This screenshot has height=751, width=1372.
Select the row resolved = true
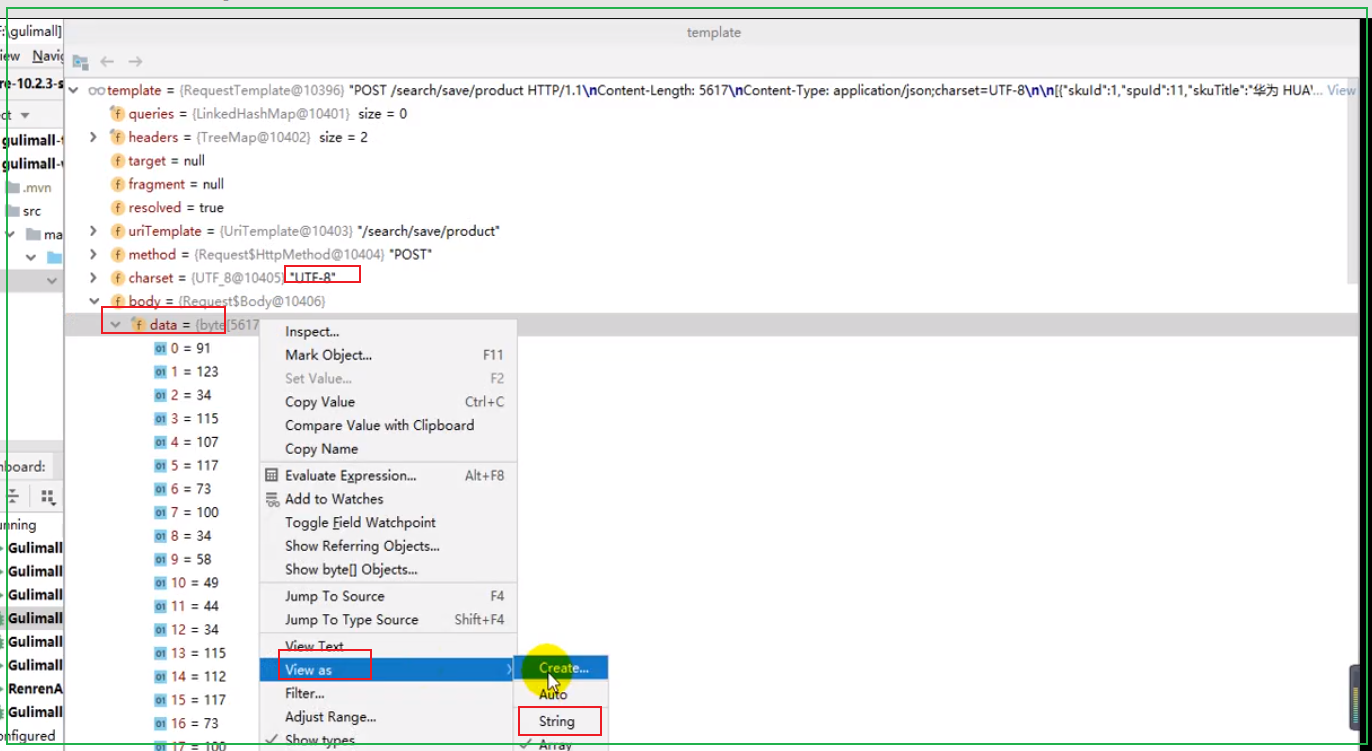click(x=167, y=208)
